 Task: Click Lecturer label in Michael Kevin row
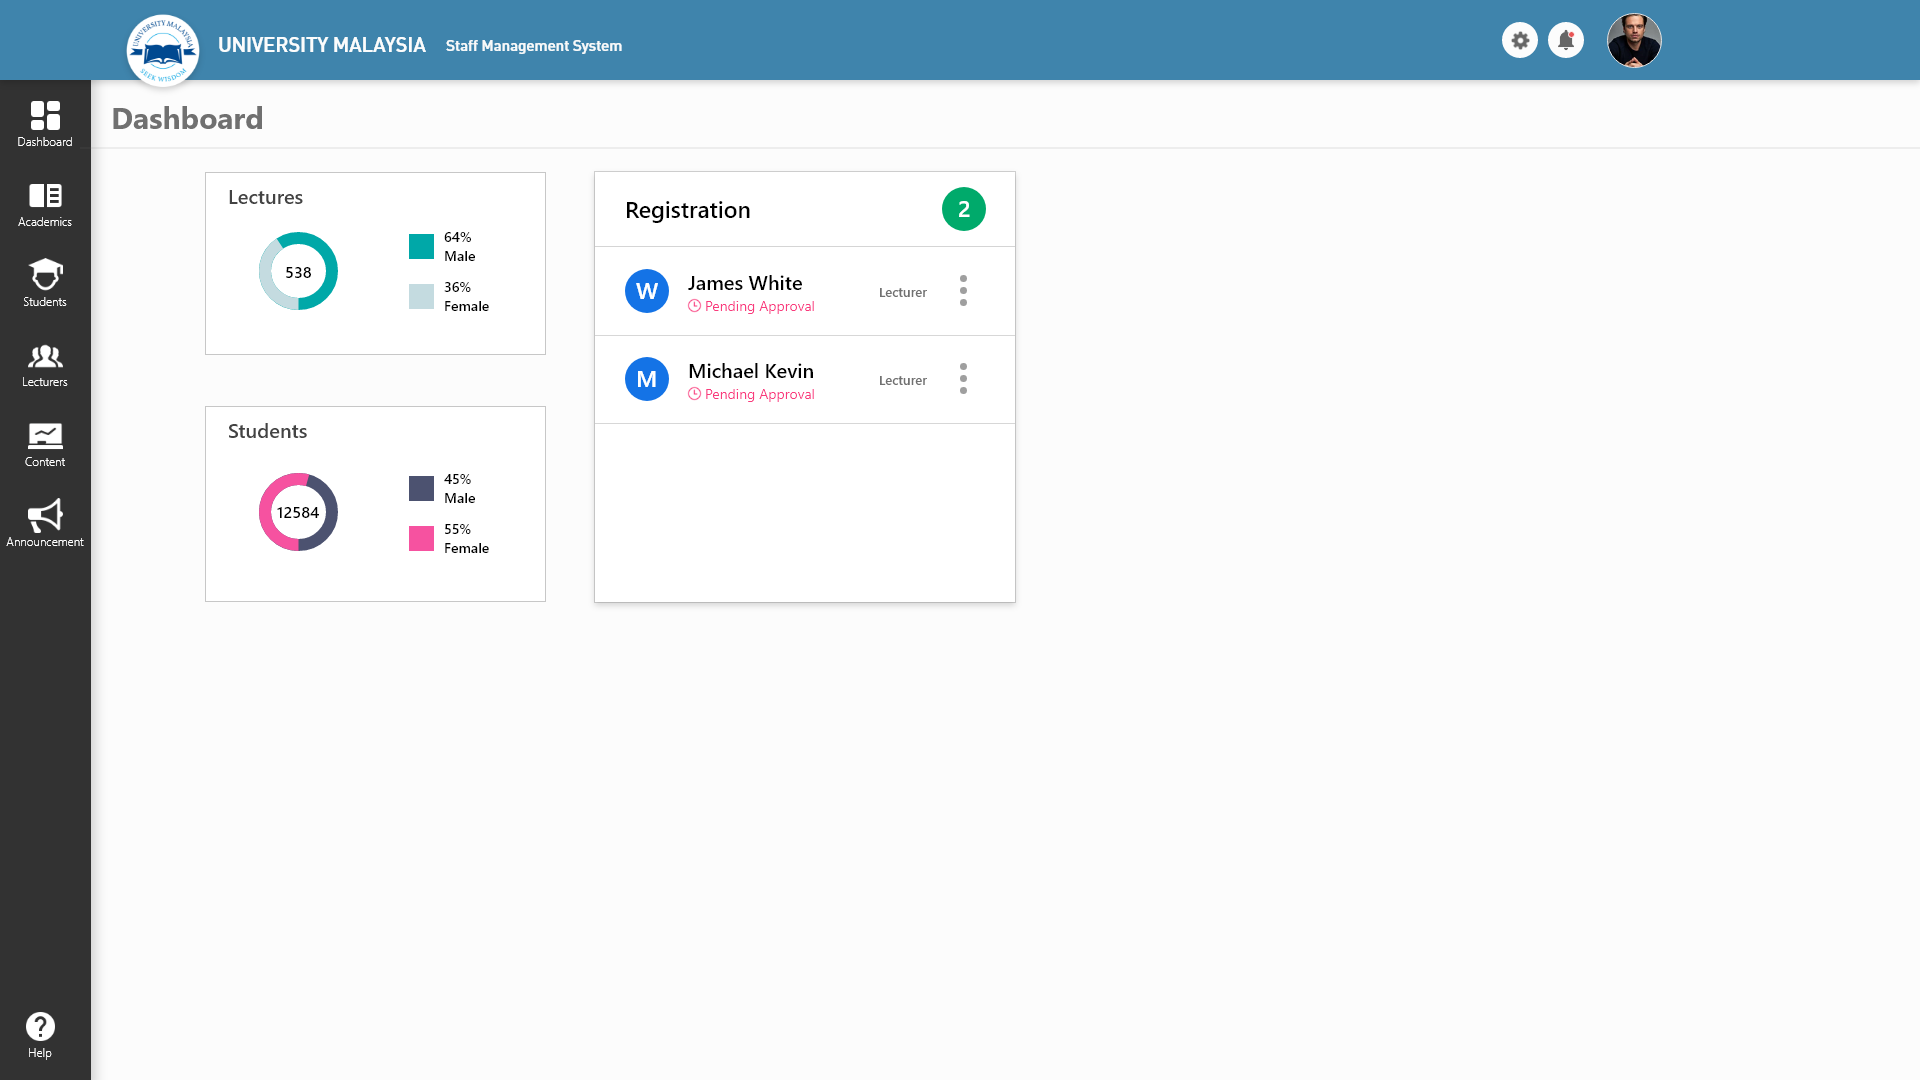pyautogui.click(x=903, y=380)
